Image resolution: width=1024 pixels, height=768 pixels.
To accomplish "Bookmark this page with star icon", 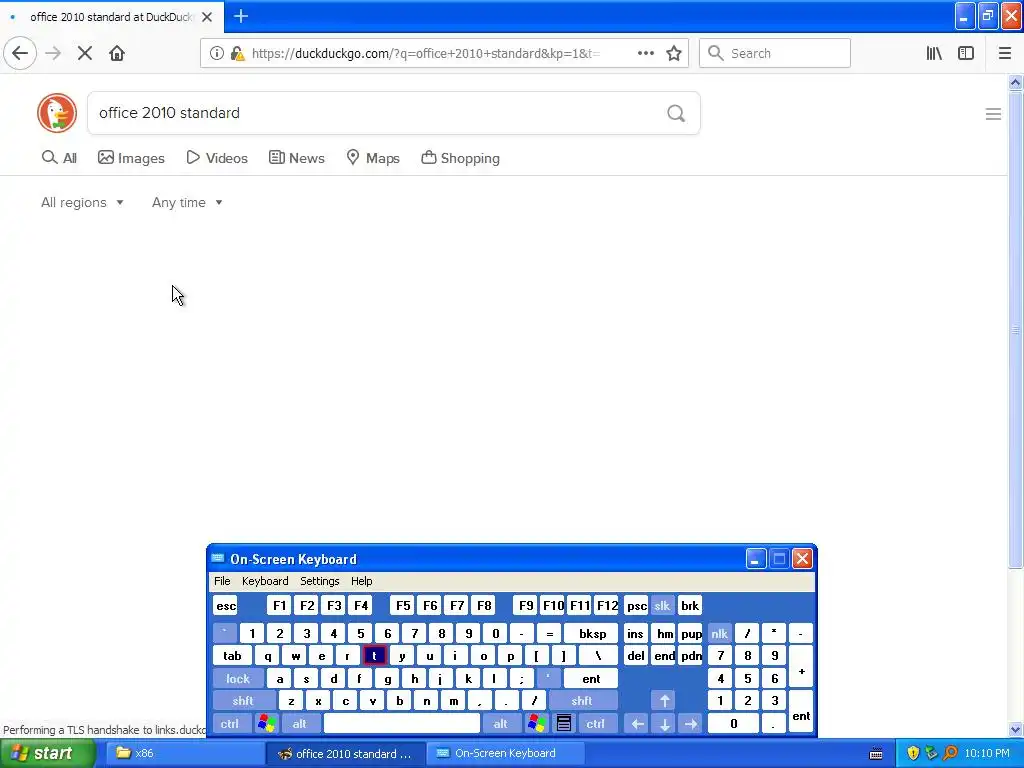I will tap(674, 54).
